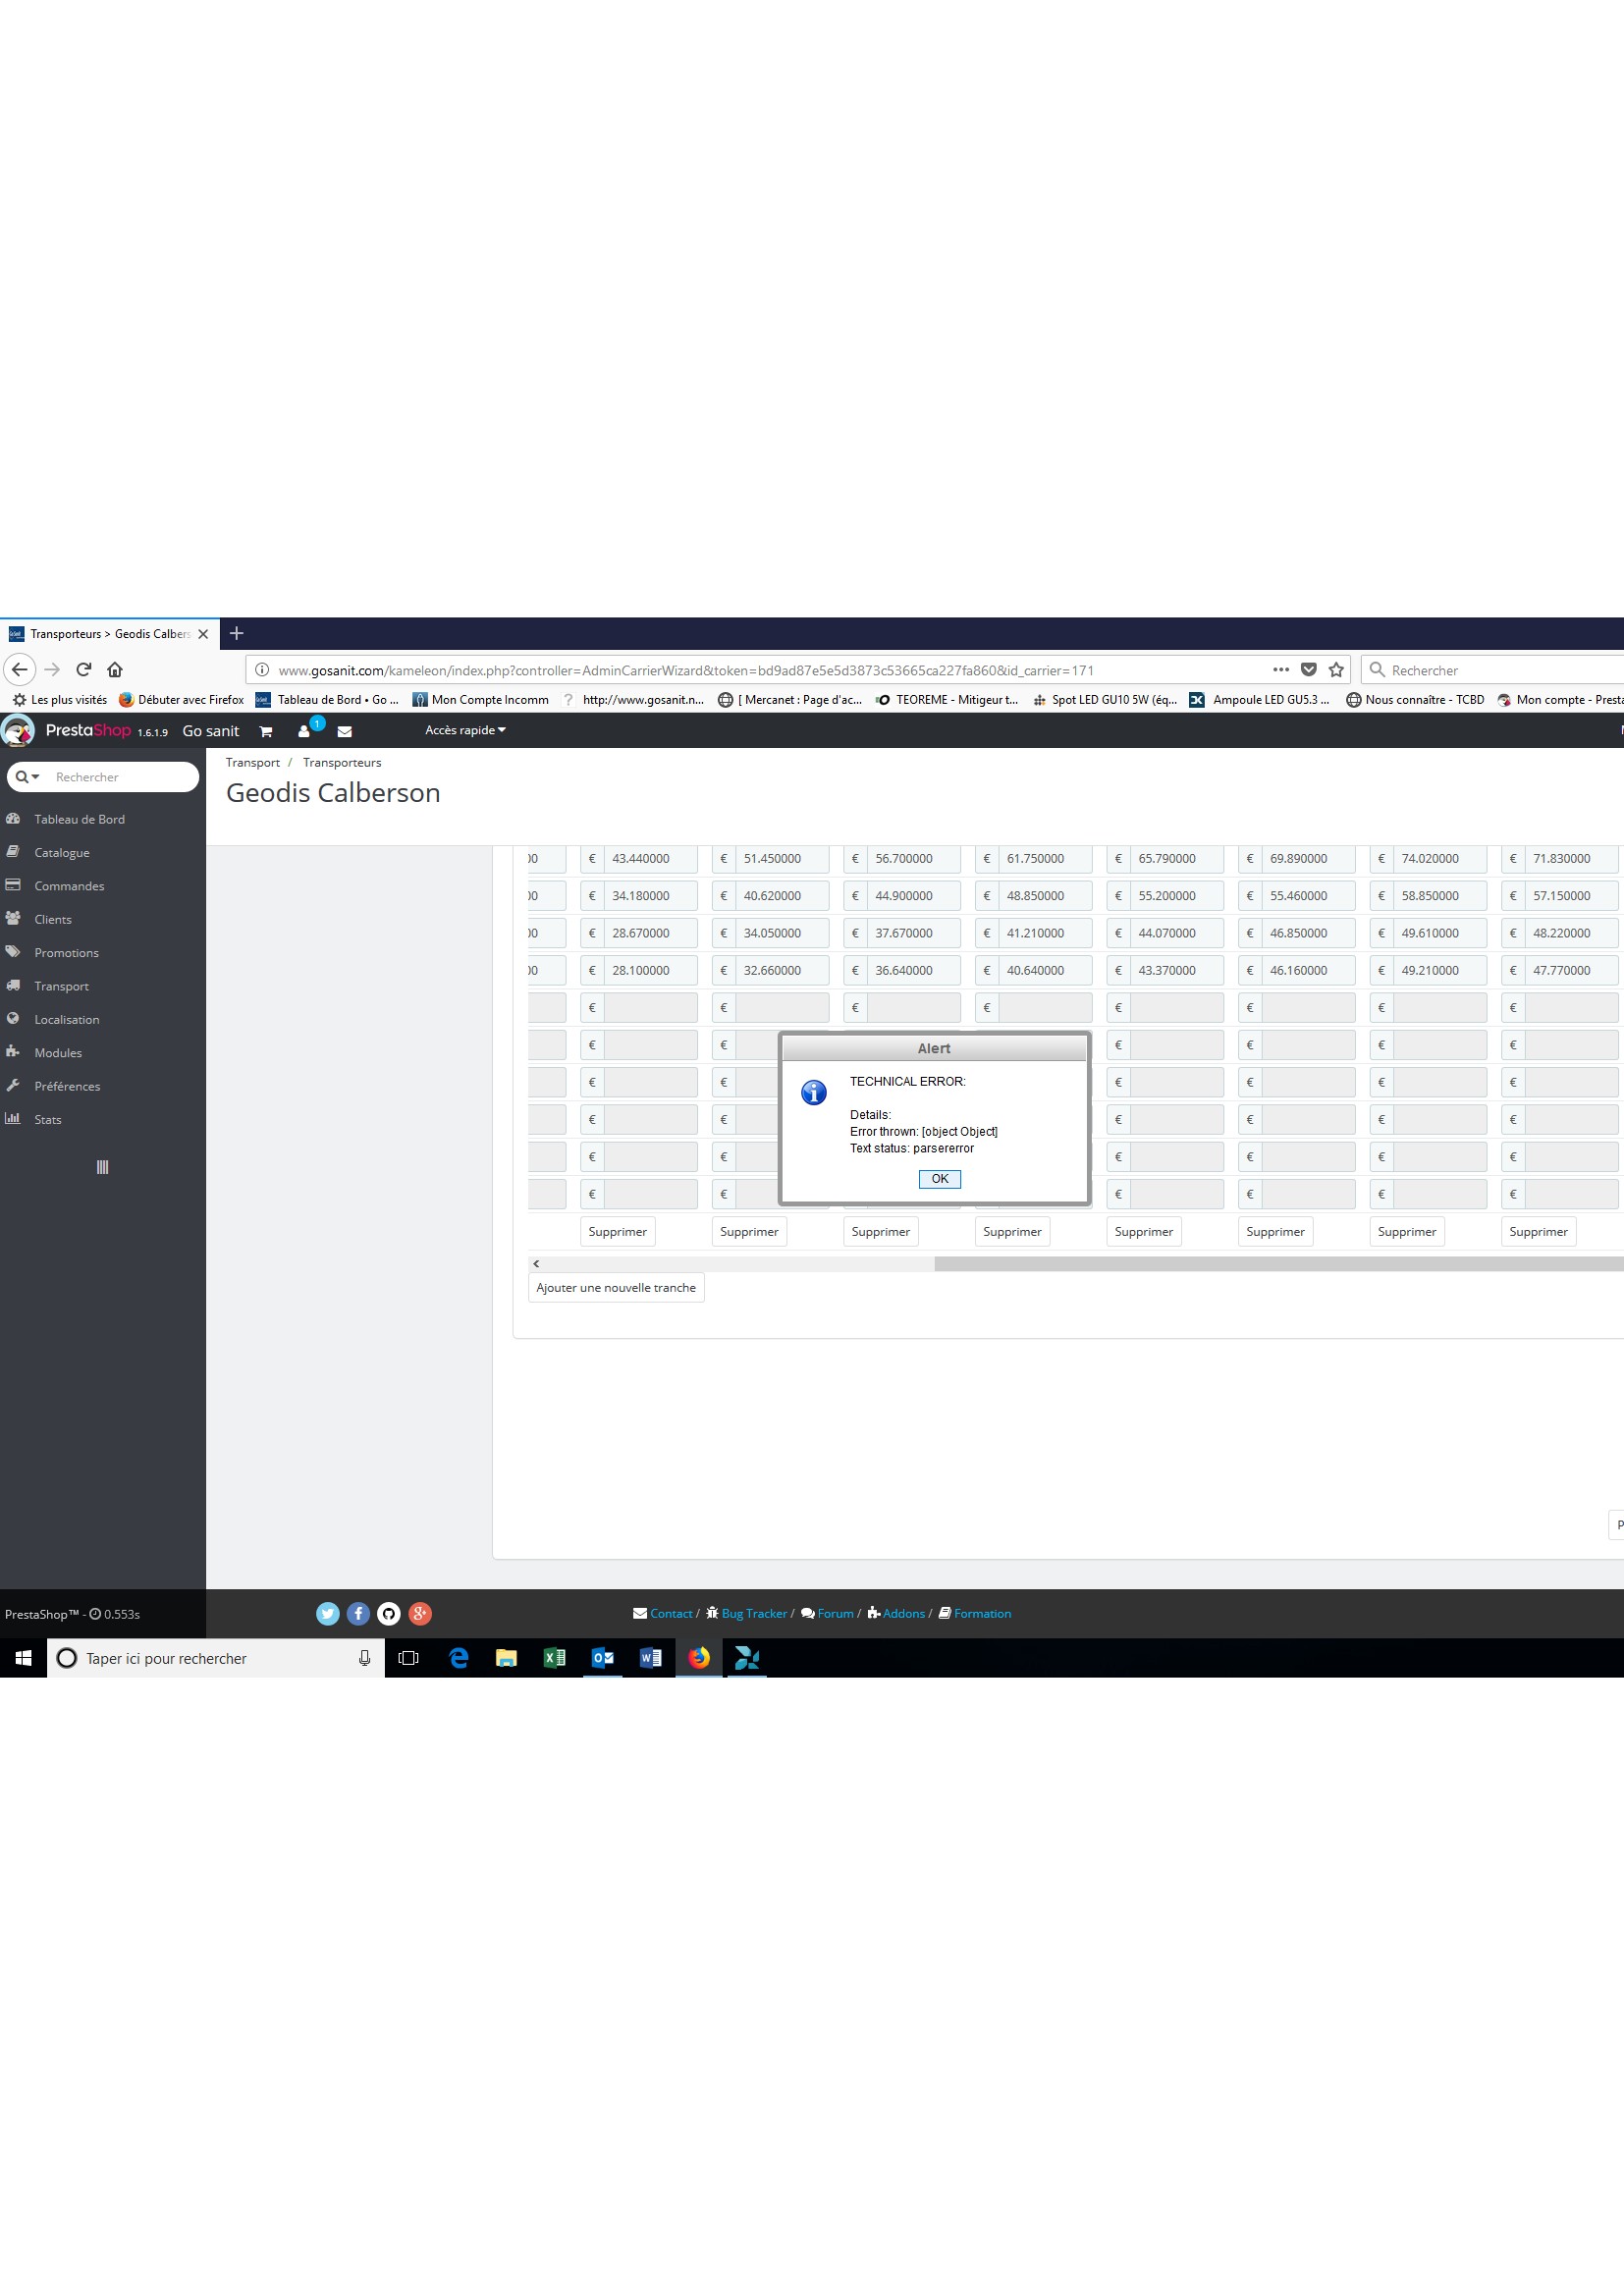Click the Transporteurs breadcrumb
Screen dimensions: 1624x2296
click(342, 762)
